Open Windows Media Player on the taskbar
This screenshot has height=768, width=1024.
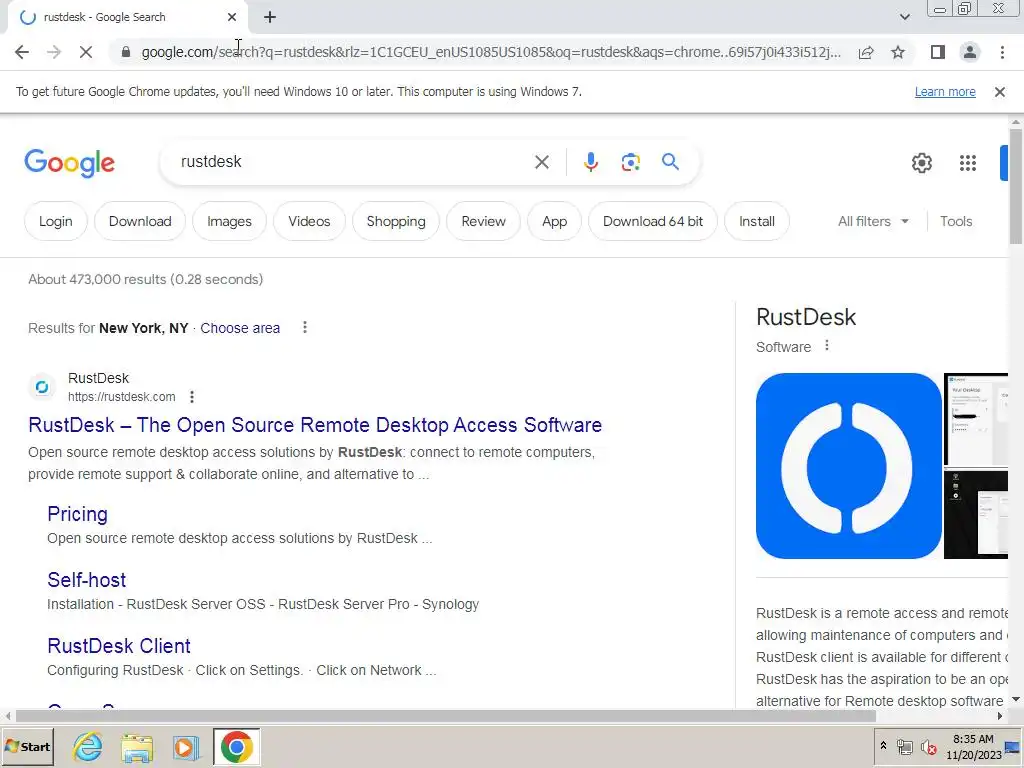tap(186, 747)
